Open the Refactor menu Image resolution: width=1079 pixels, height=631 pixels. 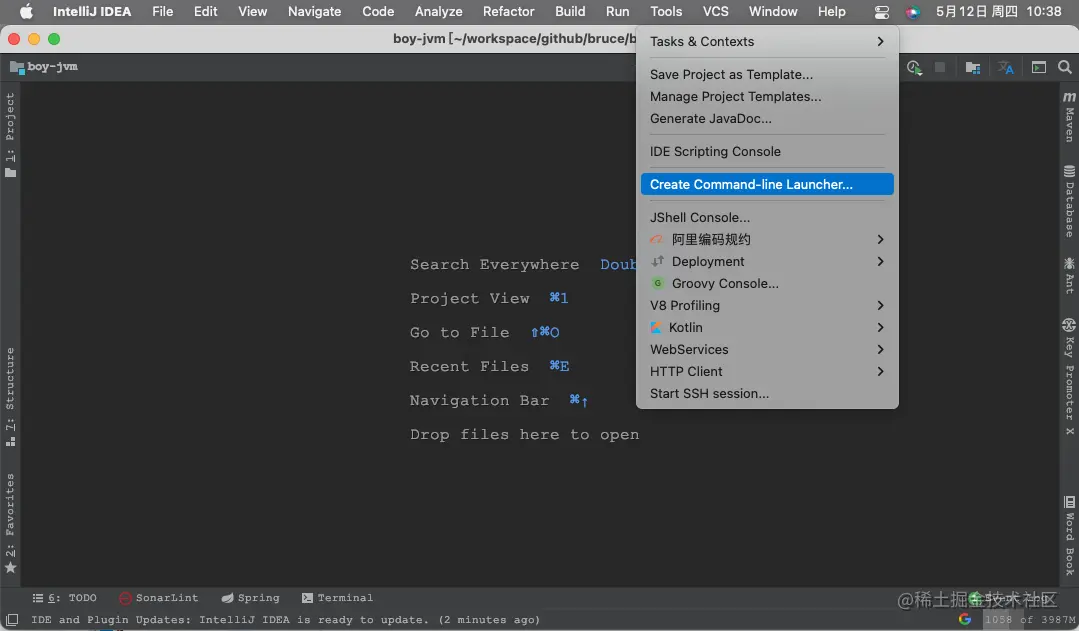[x=509, y=12]
